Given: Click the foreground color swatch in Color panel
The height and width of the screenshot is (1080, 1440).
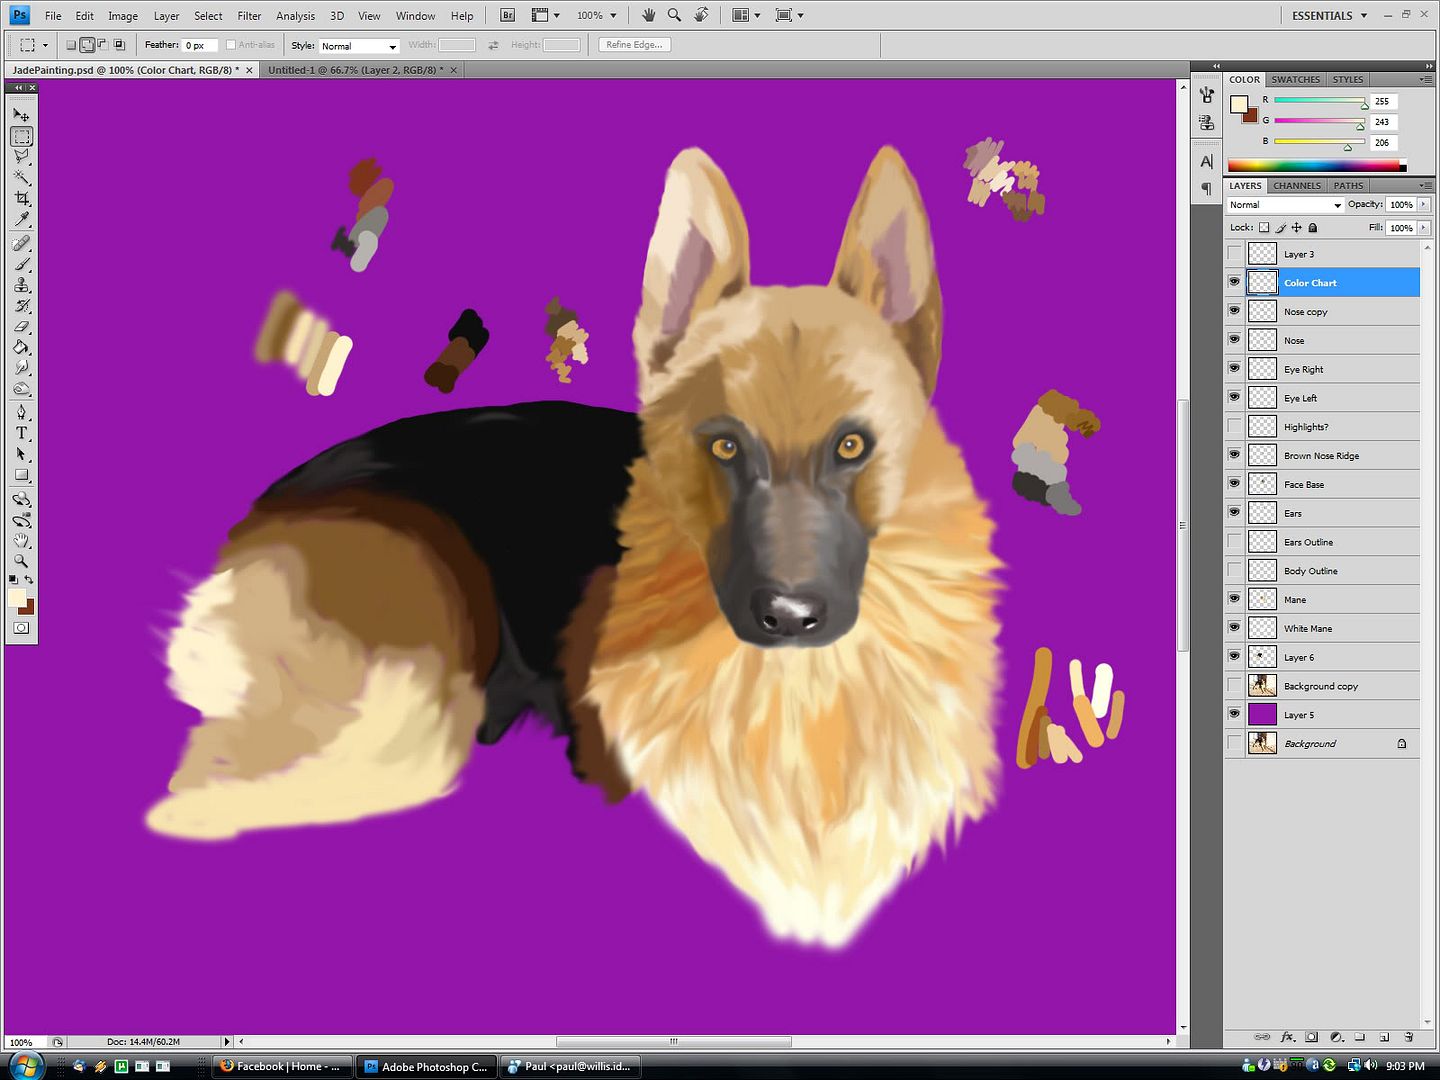Looking at the screenshot, I should click(1239, 104).
